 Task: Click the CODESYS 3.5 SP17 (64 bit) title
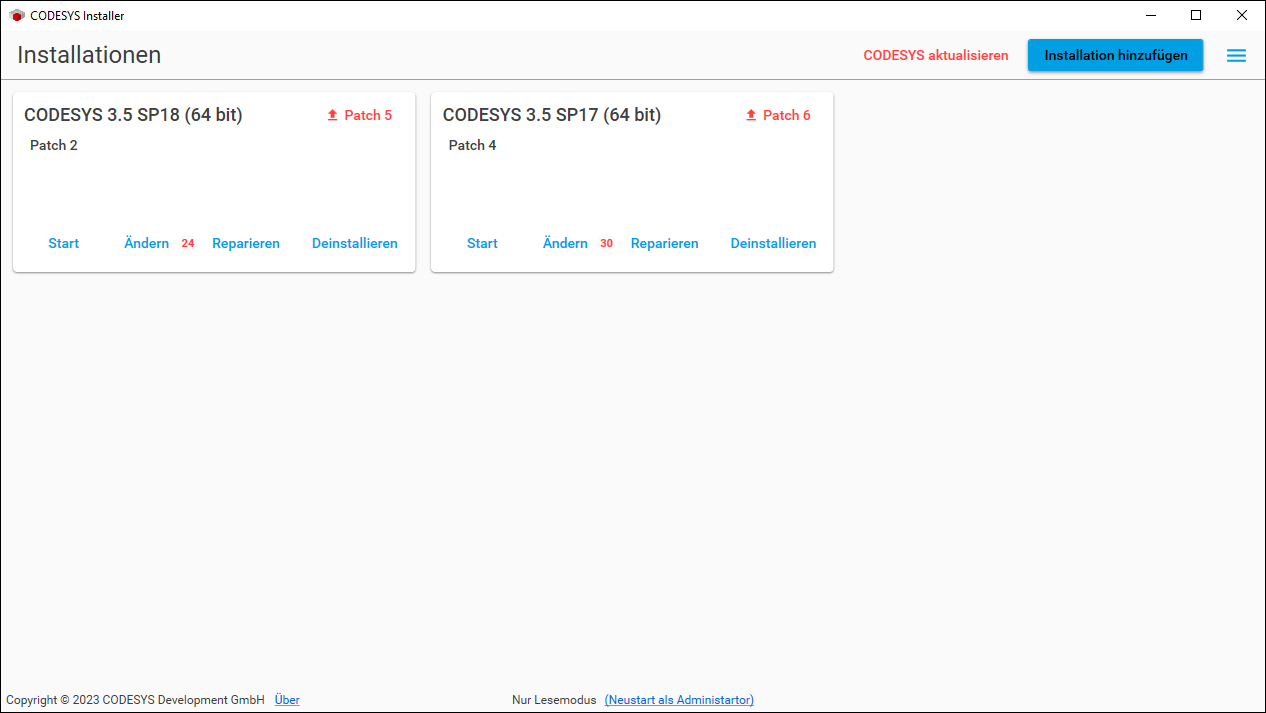tap(552, 115)
